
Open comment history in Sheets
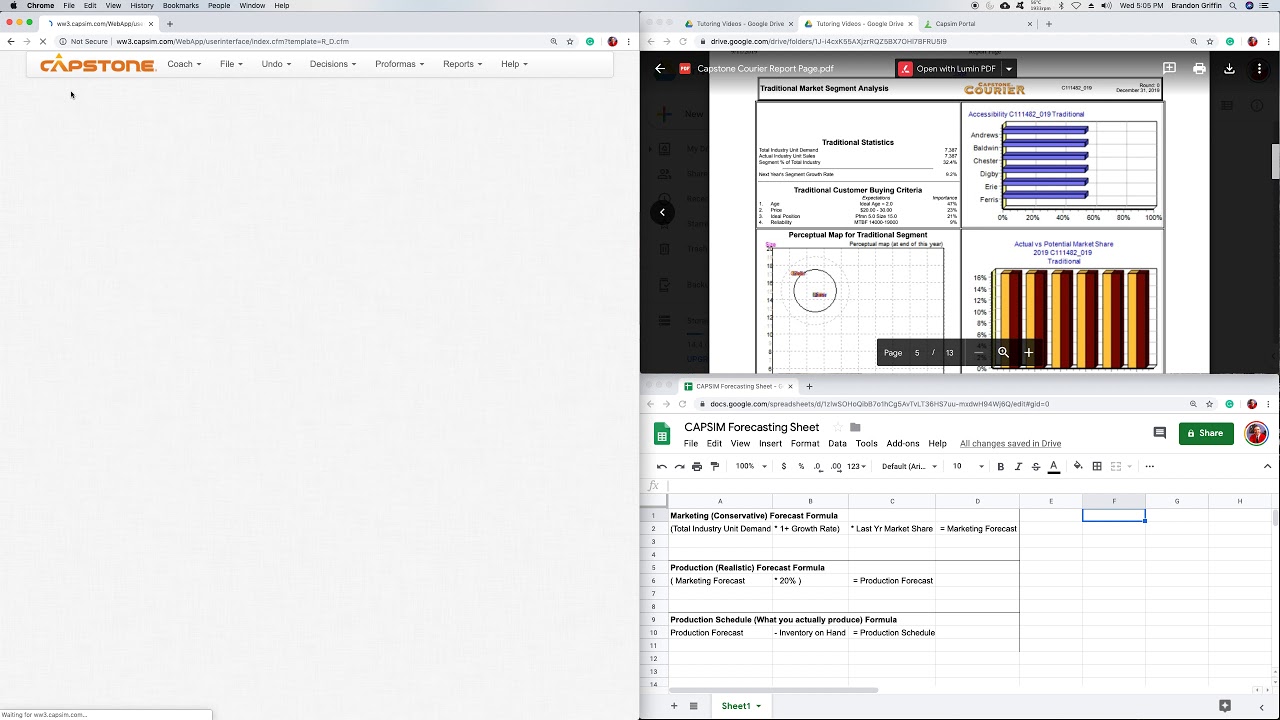coord(1159,433)
